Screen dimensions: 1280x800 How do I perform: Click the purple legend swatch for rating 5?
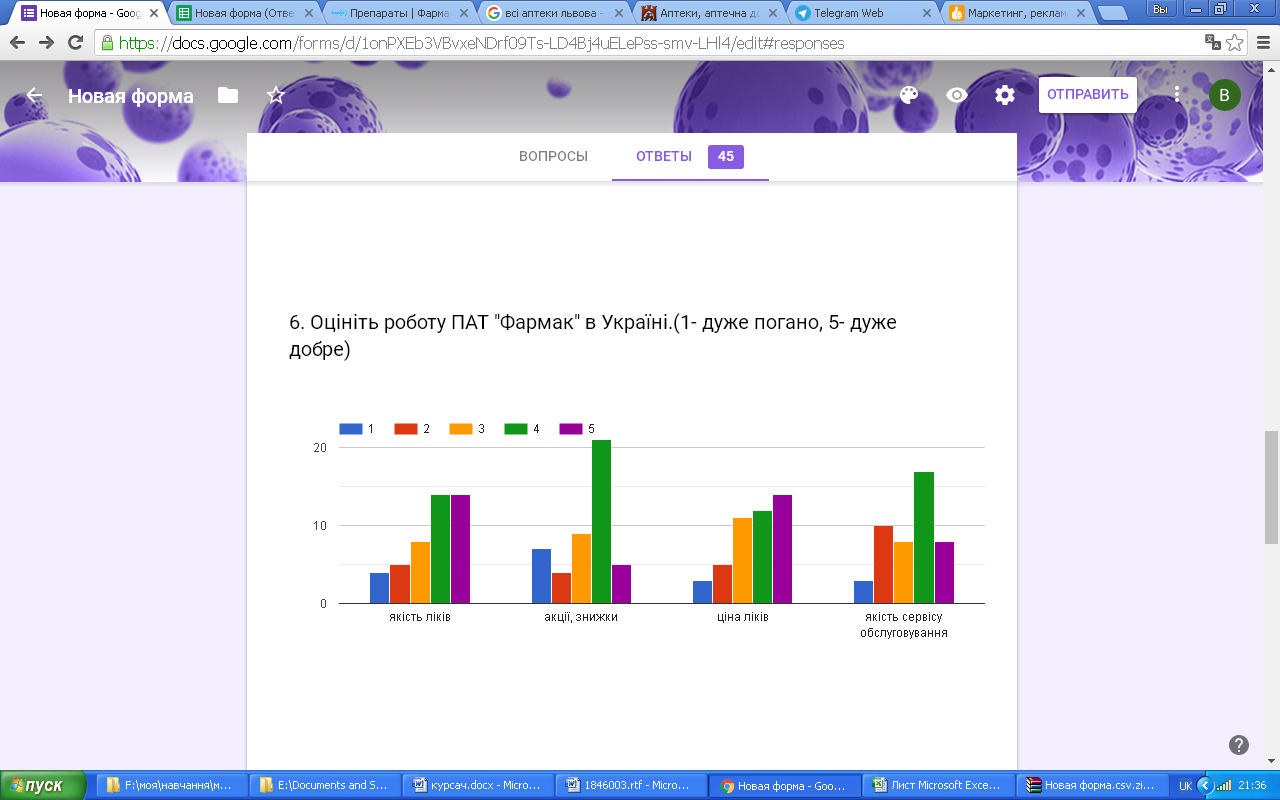tap(570, 429)
